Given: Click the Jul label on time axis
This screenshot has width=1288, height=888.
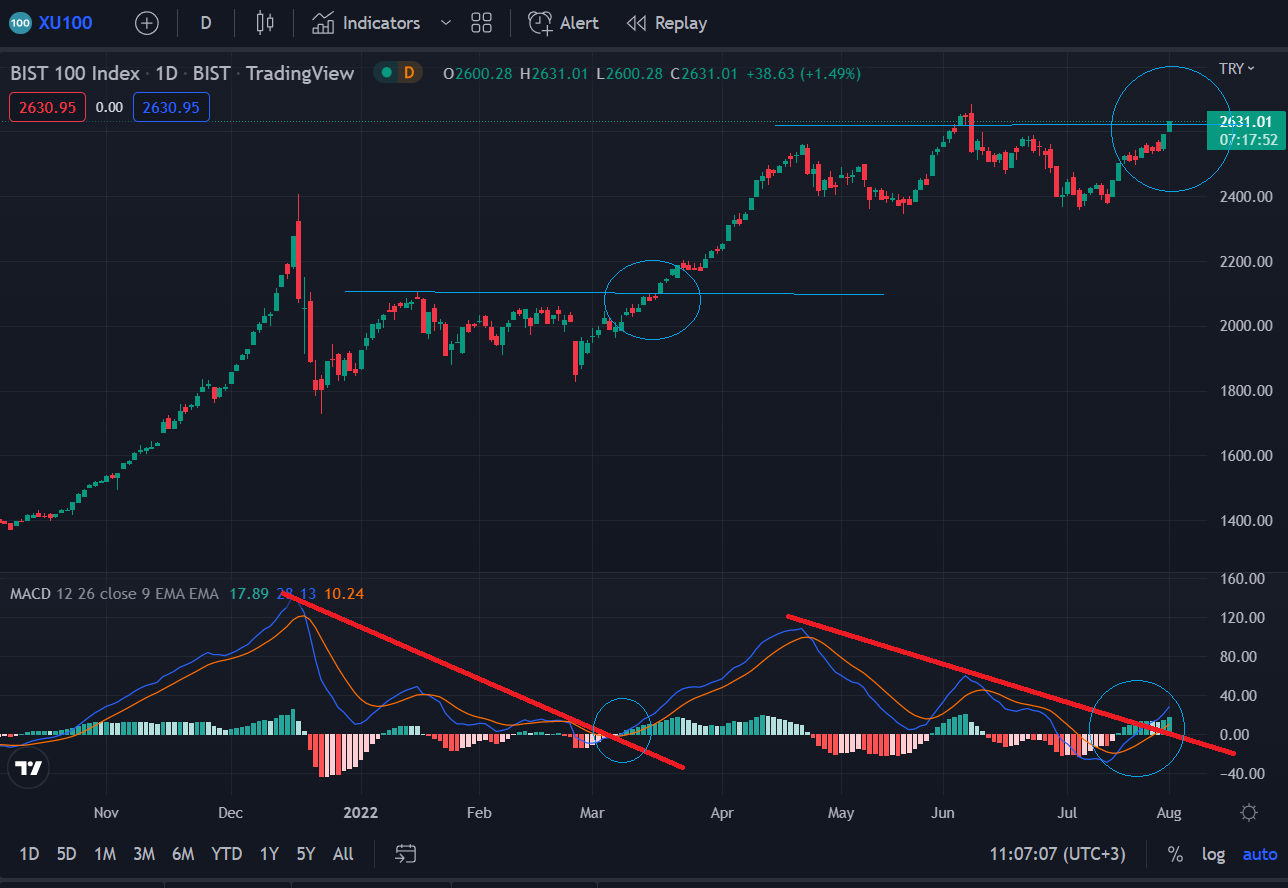Looking at the screenshot, I should 1067,813.
